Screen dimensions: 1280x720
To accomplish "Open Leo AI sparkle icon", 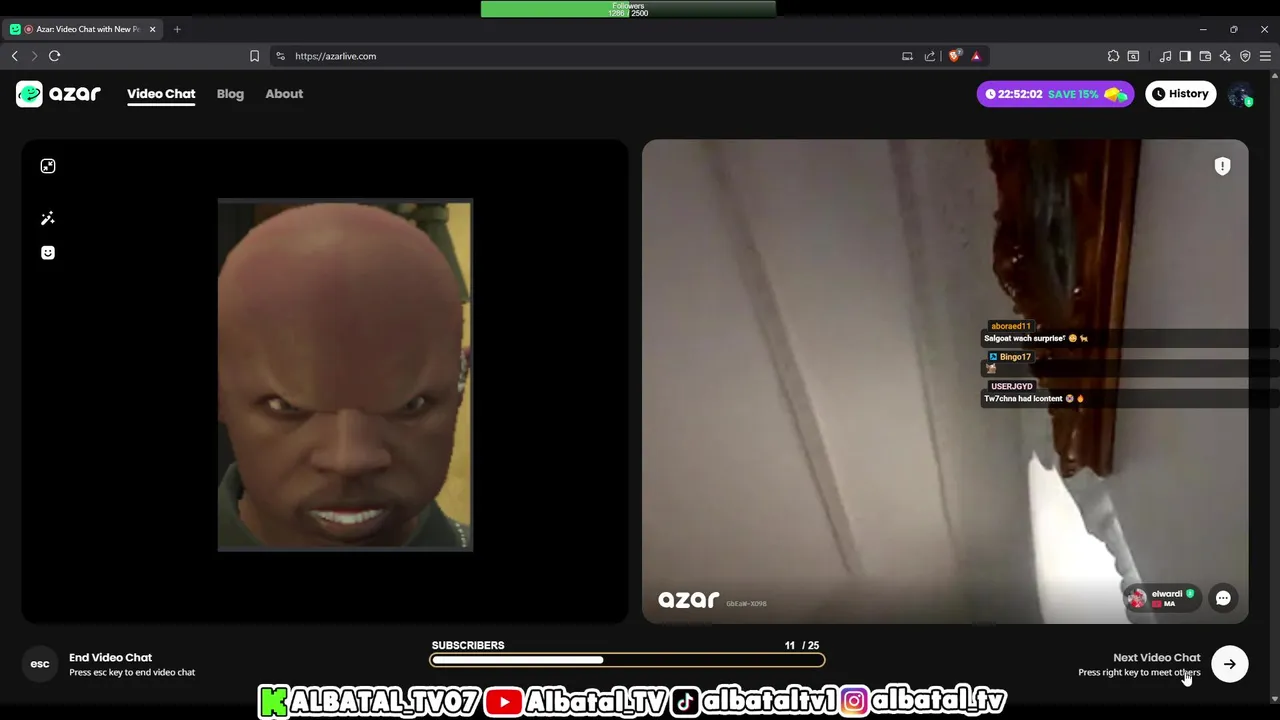I will tap(1225, 56).
